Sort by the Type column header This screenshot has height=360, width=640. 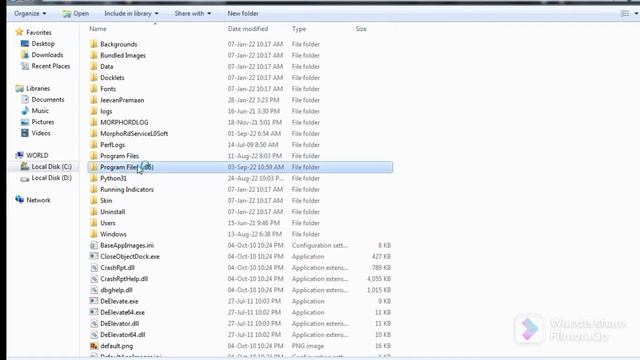click(299, 29)
